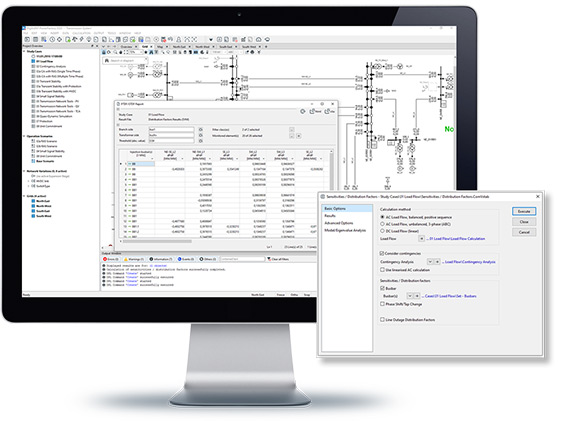Open the Load Flow Calculation link
Screen dimensions: 563x421
[457, 239]
